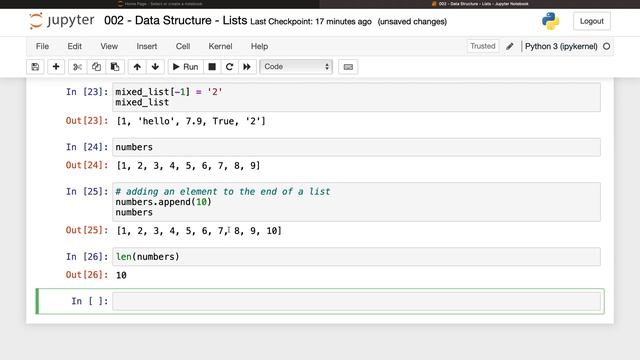Open the Help menu
The image size is (640, 360).
point(259,46)
